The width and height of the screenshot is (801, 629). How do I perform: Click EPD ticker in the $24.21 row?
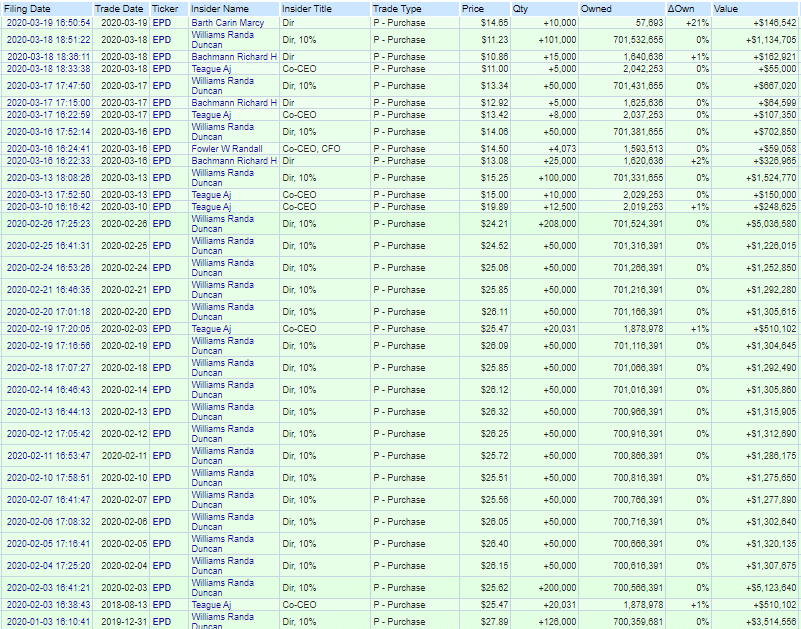click(162, 224)
